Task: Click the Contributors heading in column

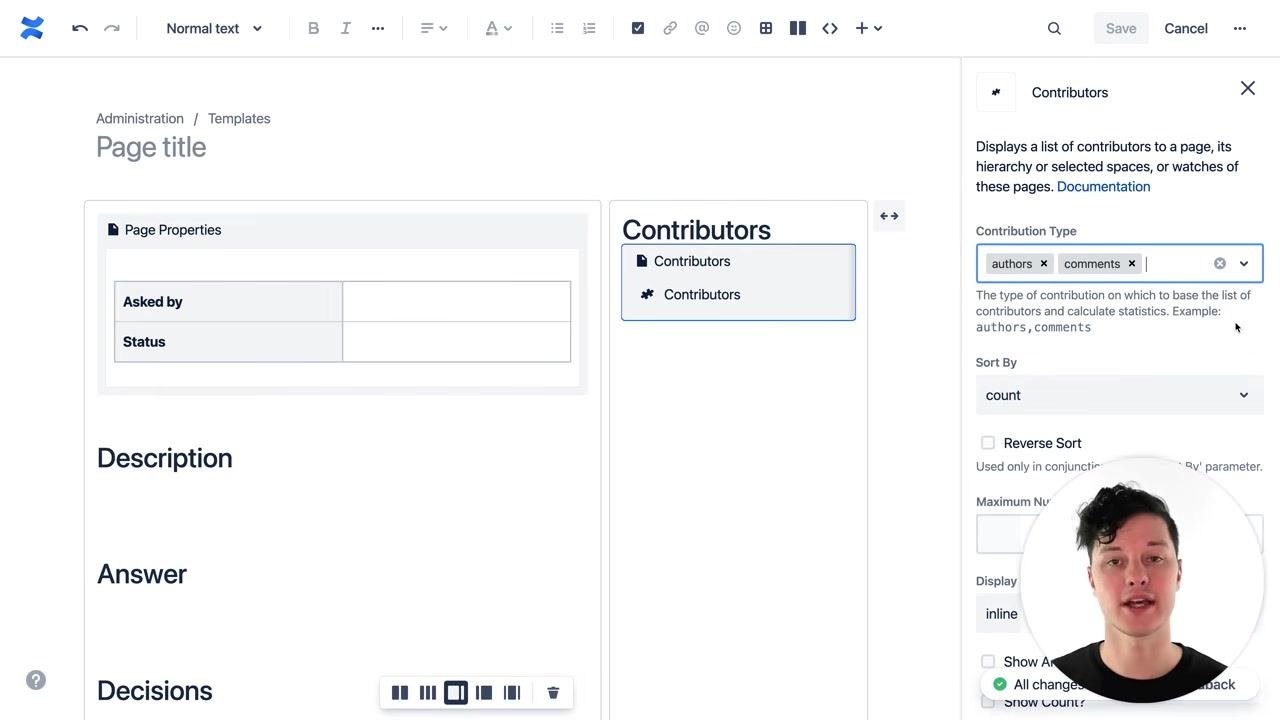Action: click(x=697, y=230)
